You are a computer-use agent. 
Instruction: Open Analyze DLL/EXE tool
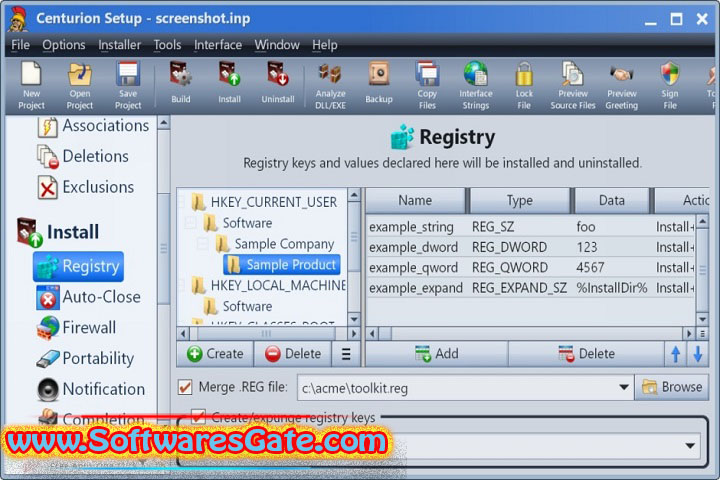point(331,86)
